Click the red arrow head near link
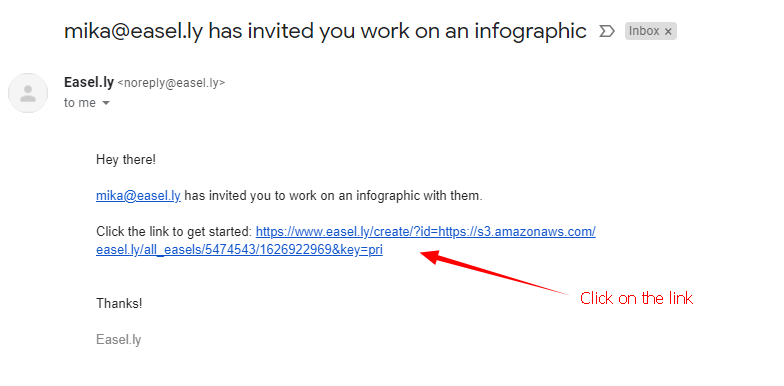 click(x=431, y=256)
